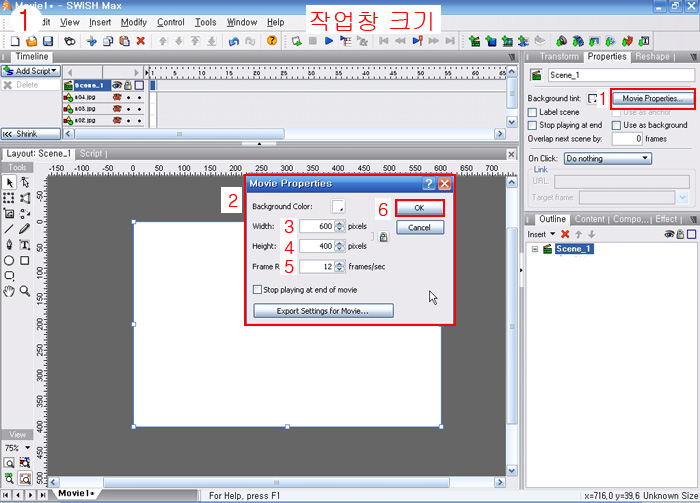700x503 pixels.
Task: Play the movie with the blue triangle
Action: tap(329, 41)
